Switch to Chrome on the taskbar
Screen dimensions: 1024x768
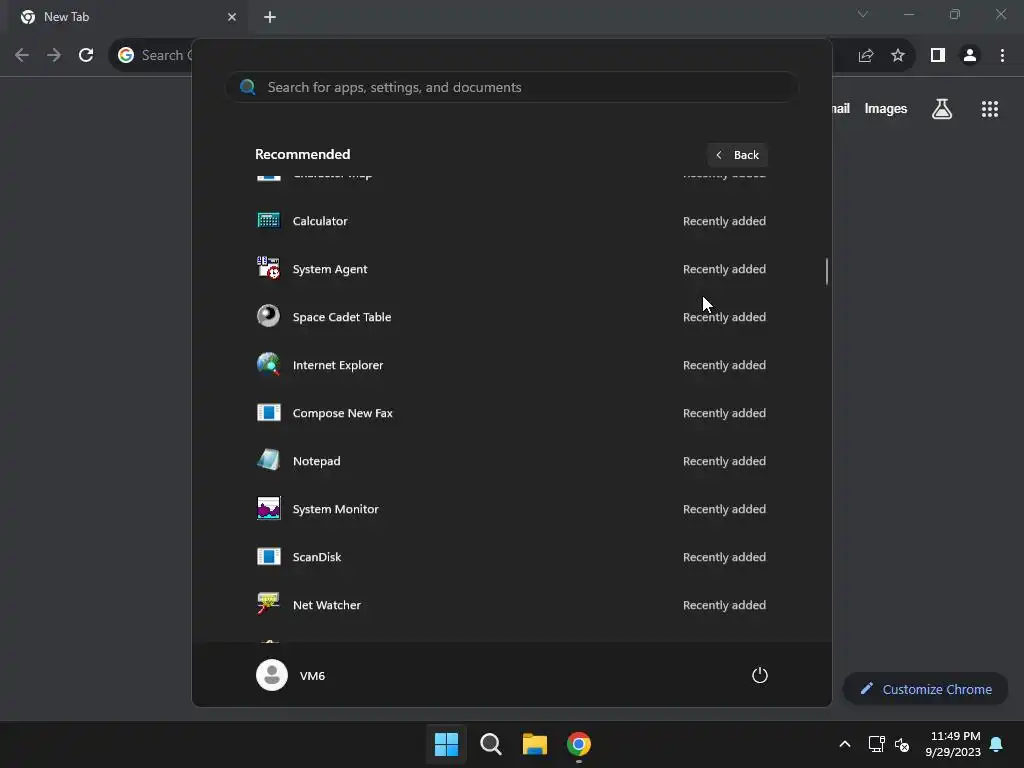pyautogui.click(x=579, y=744)
